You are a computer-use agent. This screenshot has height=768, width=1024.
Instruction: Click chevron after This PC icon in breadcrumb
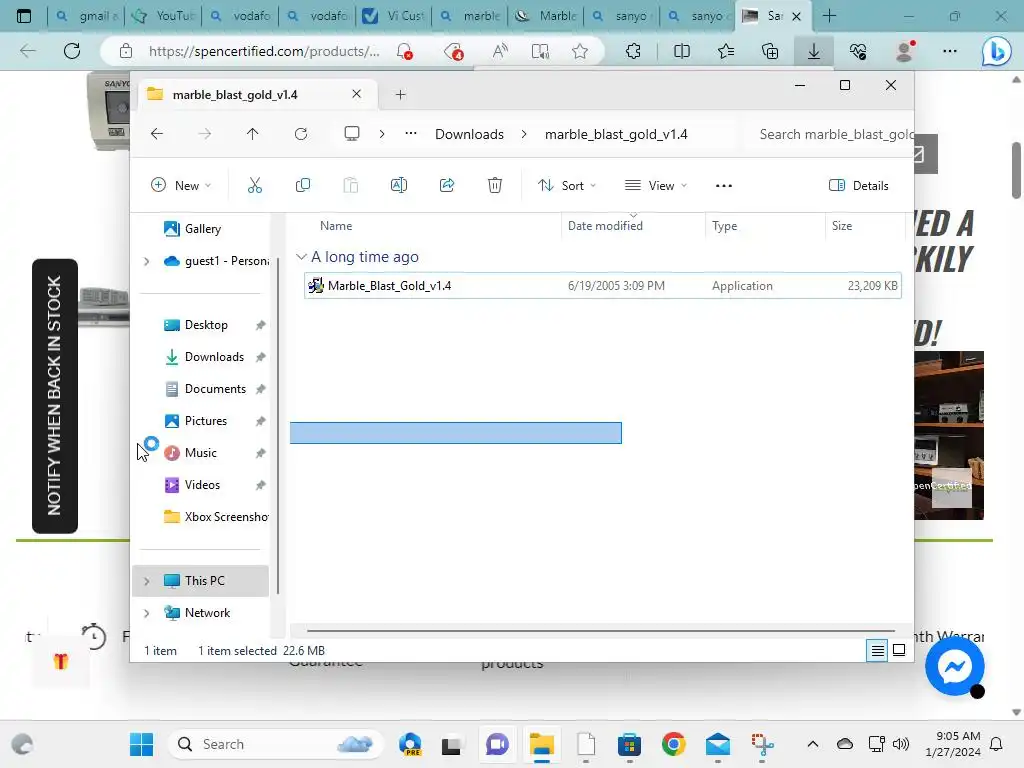pos(381,134)
